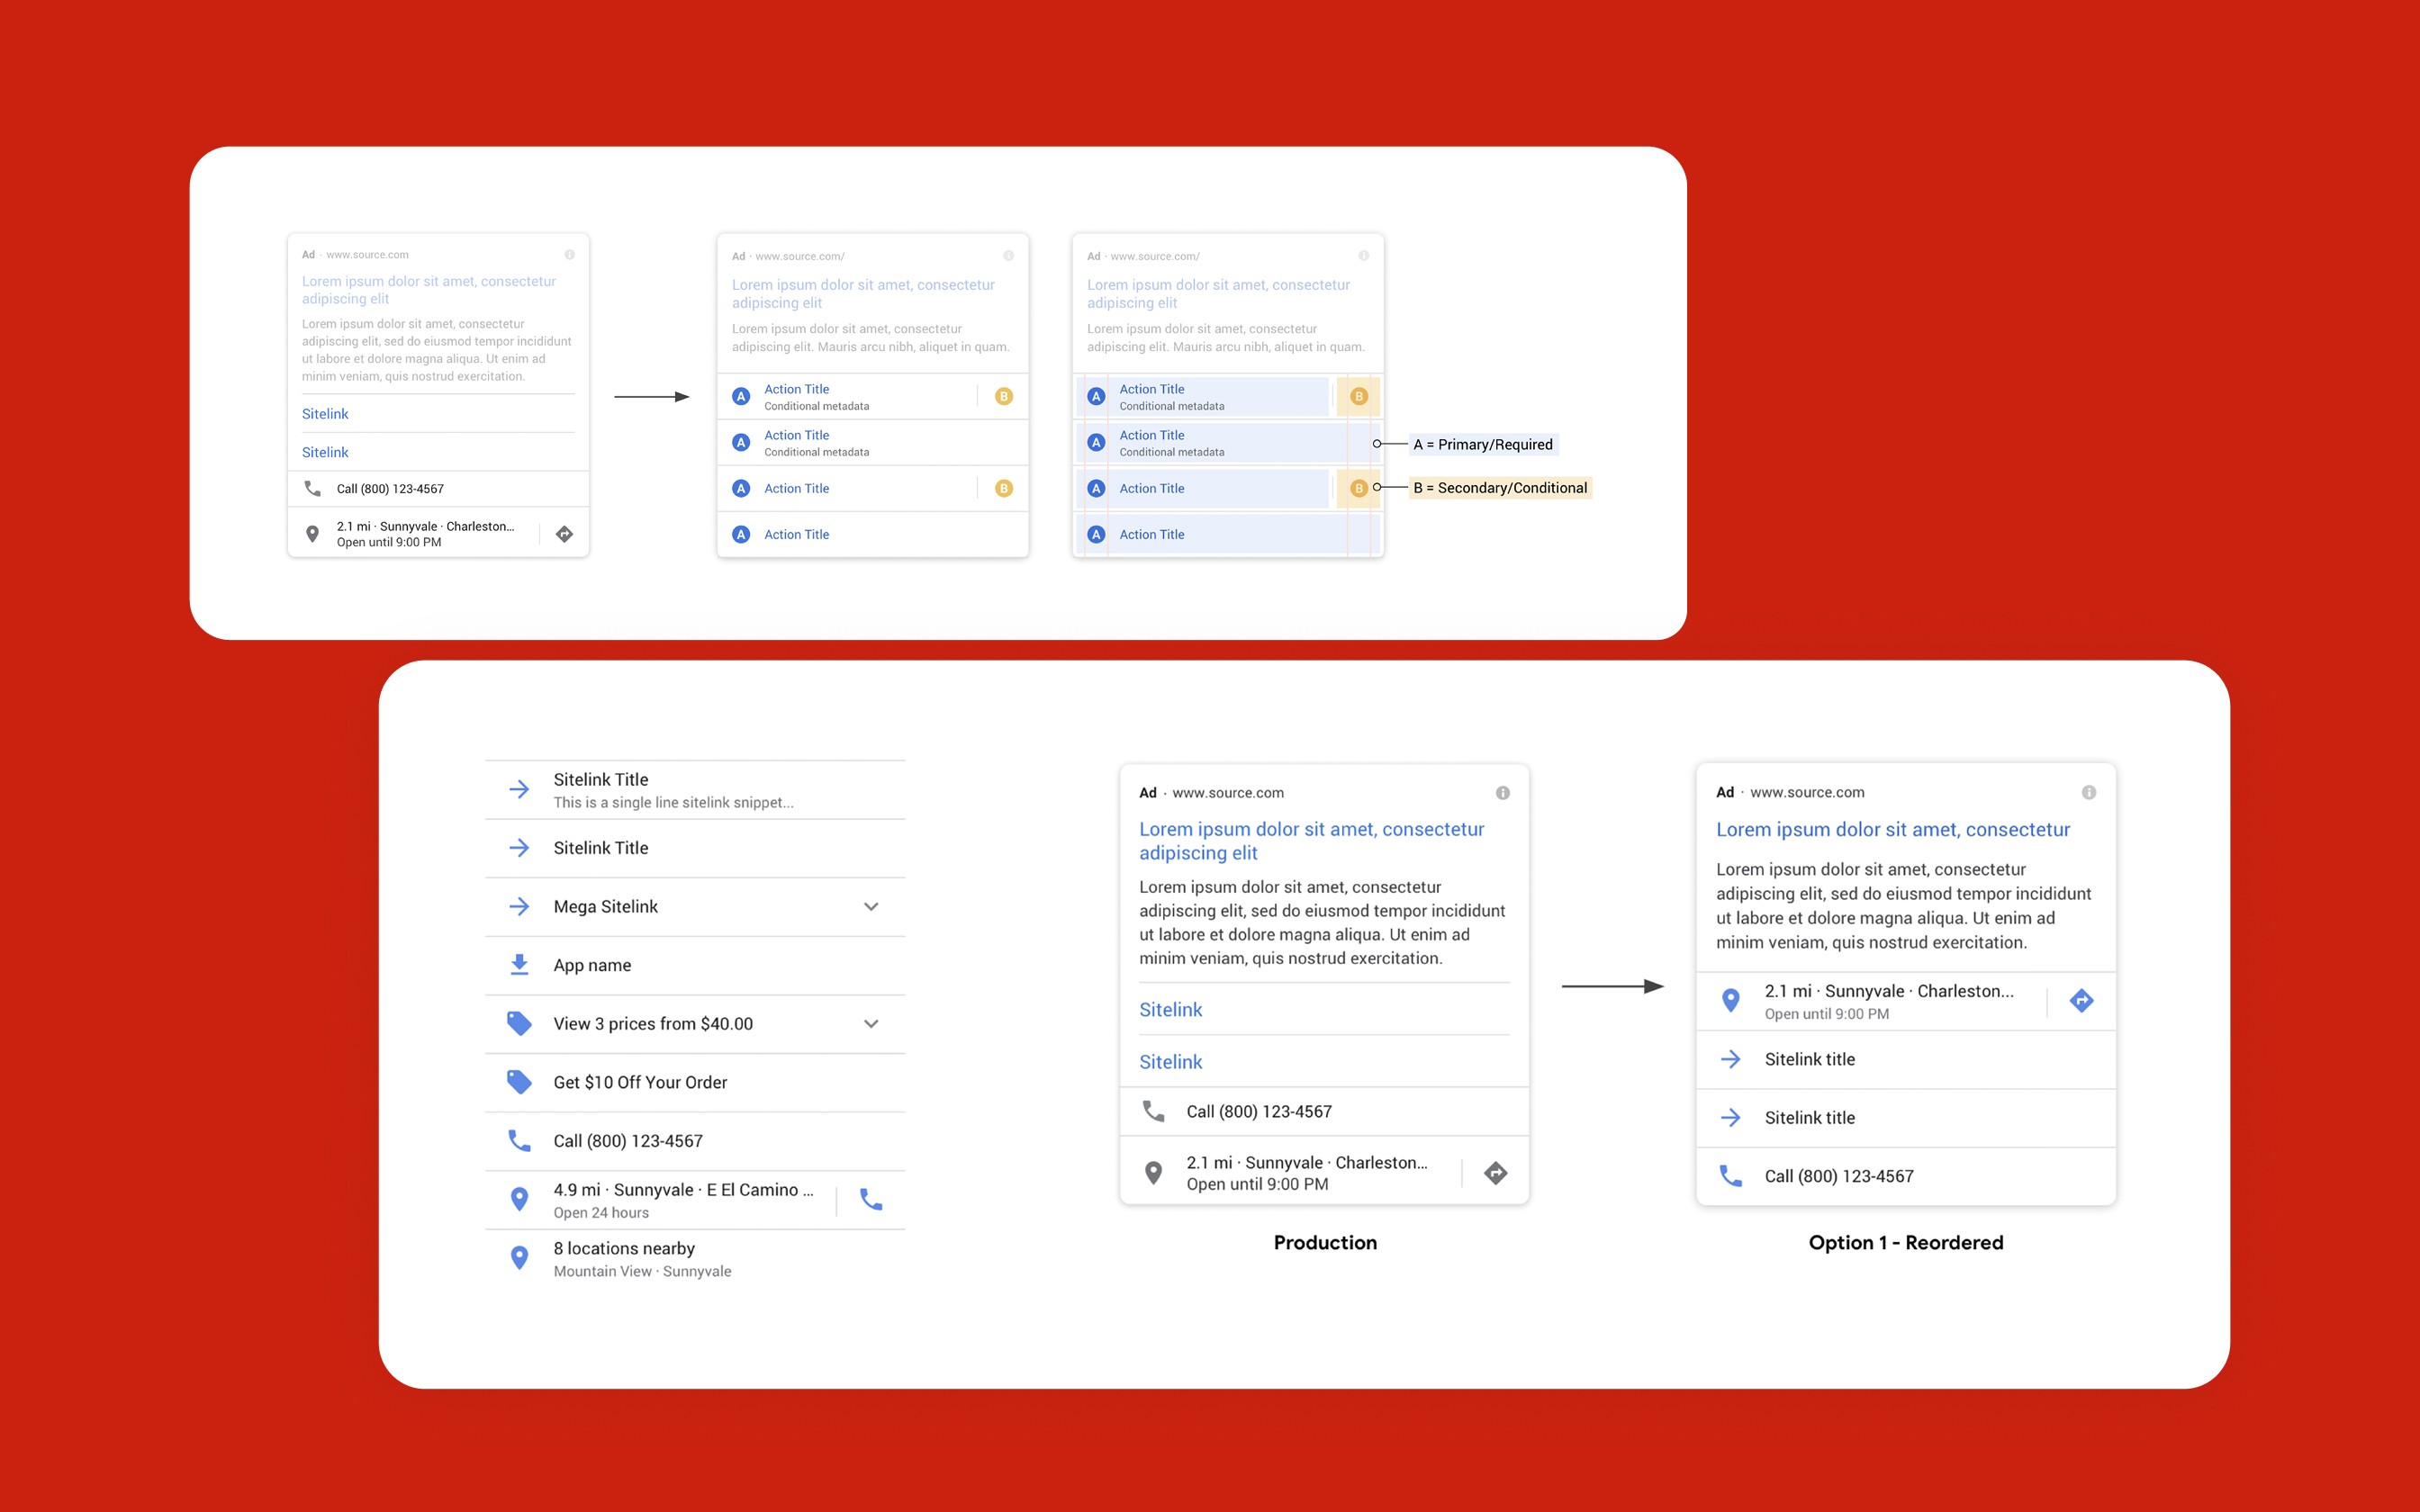Click the App name download icon
This screenshot has height=1512, width=2420.
tap(519, 965)
